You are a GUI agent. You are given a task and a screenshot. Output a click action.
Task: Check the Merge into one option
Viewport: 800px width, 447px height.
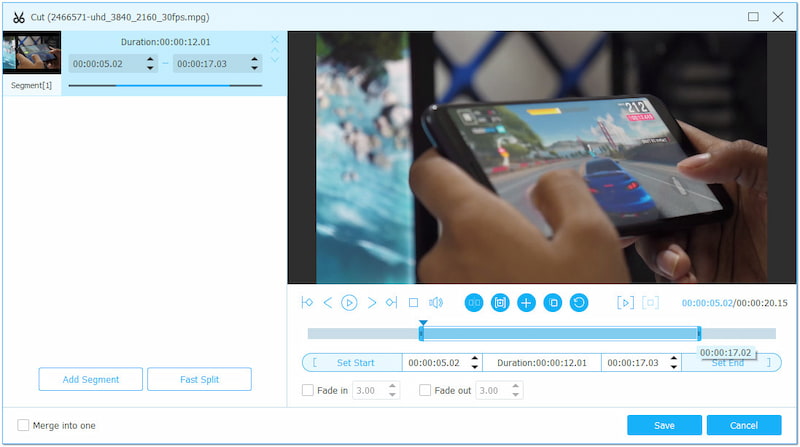pyautogui.click(x=23, y=425)
